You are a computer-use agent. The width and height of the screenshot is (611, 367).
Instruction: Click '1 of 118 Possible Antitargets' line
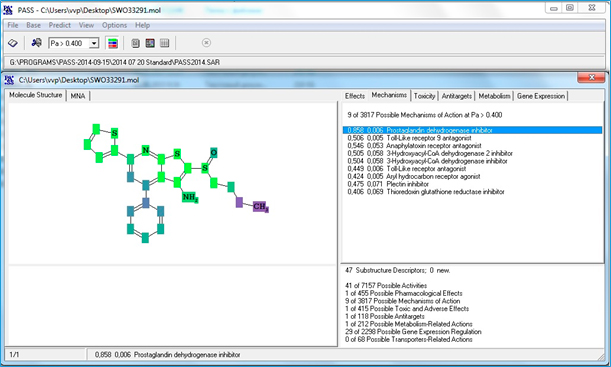pyautogui.click(x=385, y=316)
